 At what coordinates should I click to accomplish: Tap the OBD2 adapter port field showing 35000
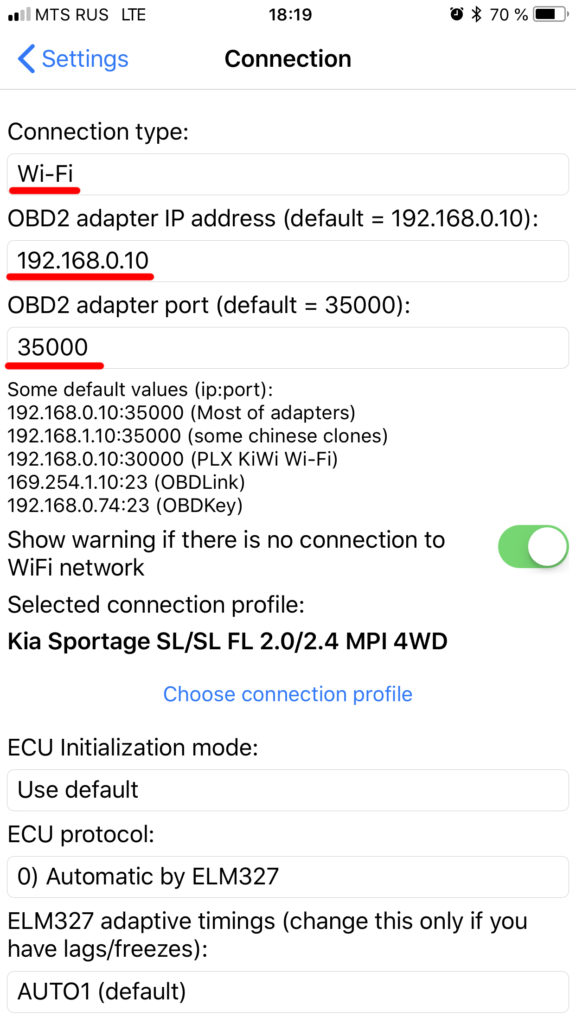[288, 347]
